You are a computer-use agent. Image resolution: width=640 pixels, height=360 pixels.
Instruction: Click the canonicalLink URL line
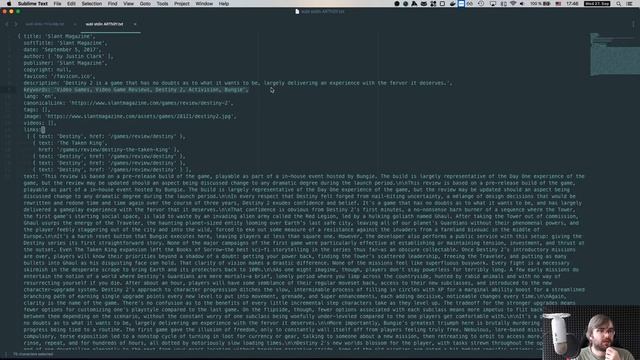click(x=129, y=103)
